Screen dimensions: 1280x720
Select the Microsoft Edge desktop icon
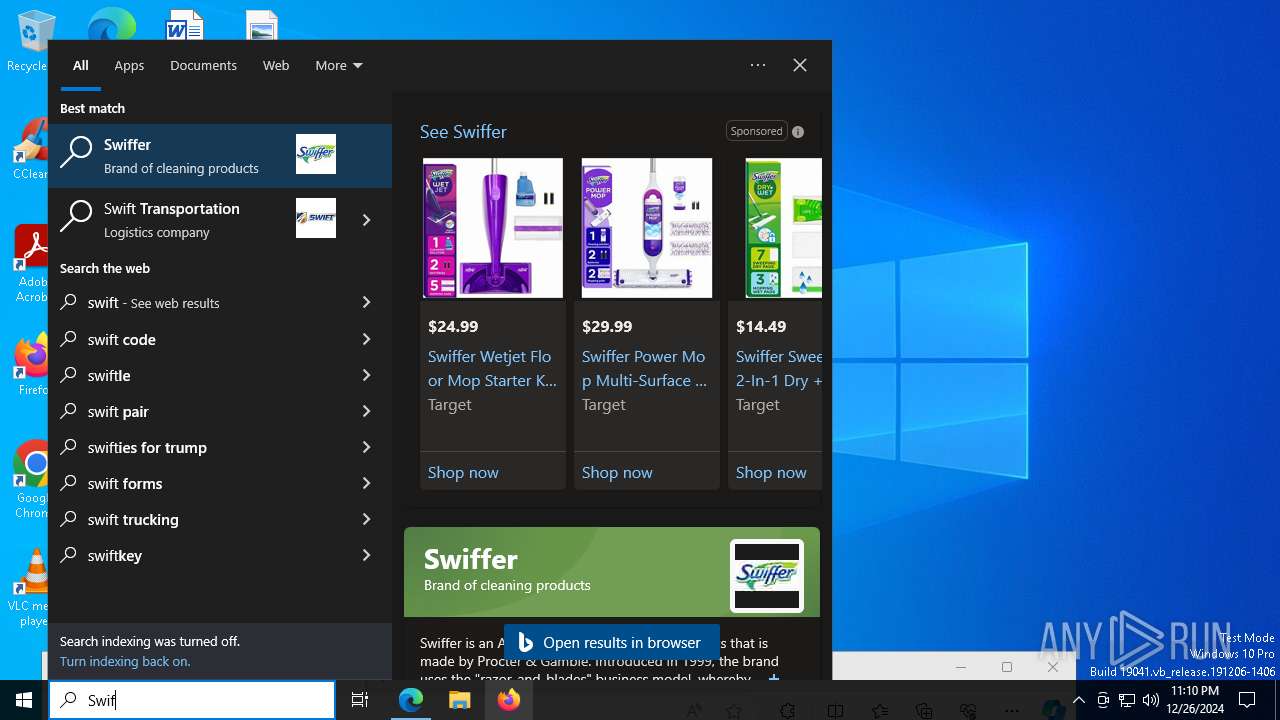coord(111,24)
